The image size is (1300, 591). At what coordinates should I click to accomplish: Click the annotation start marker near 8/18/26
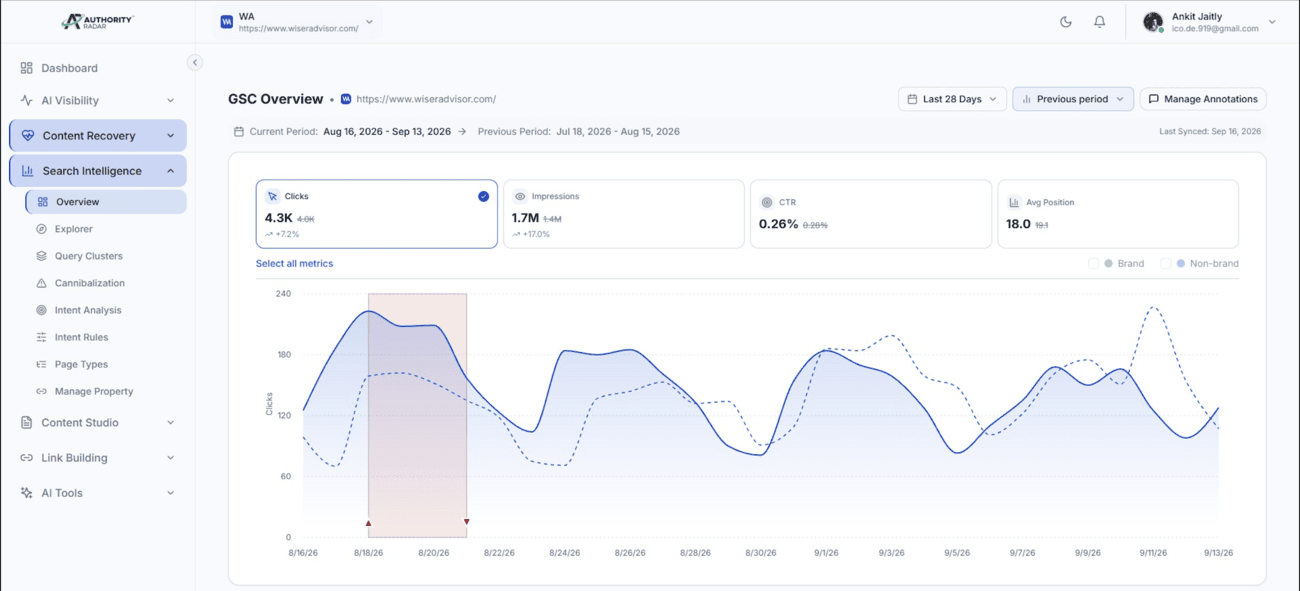pos(368,523)
